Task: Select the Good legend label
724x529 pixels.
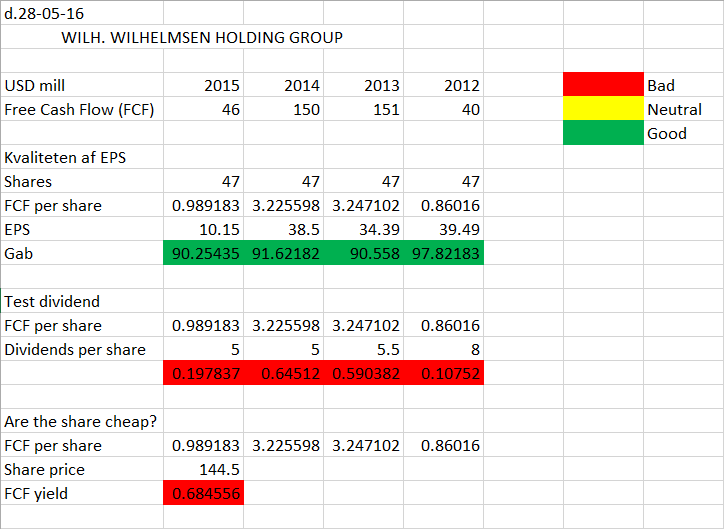Action: coord(667,133)
